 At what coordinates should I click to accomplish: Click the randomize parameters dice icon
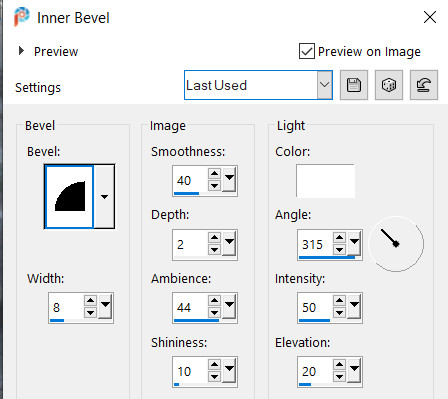coord(389,85)
